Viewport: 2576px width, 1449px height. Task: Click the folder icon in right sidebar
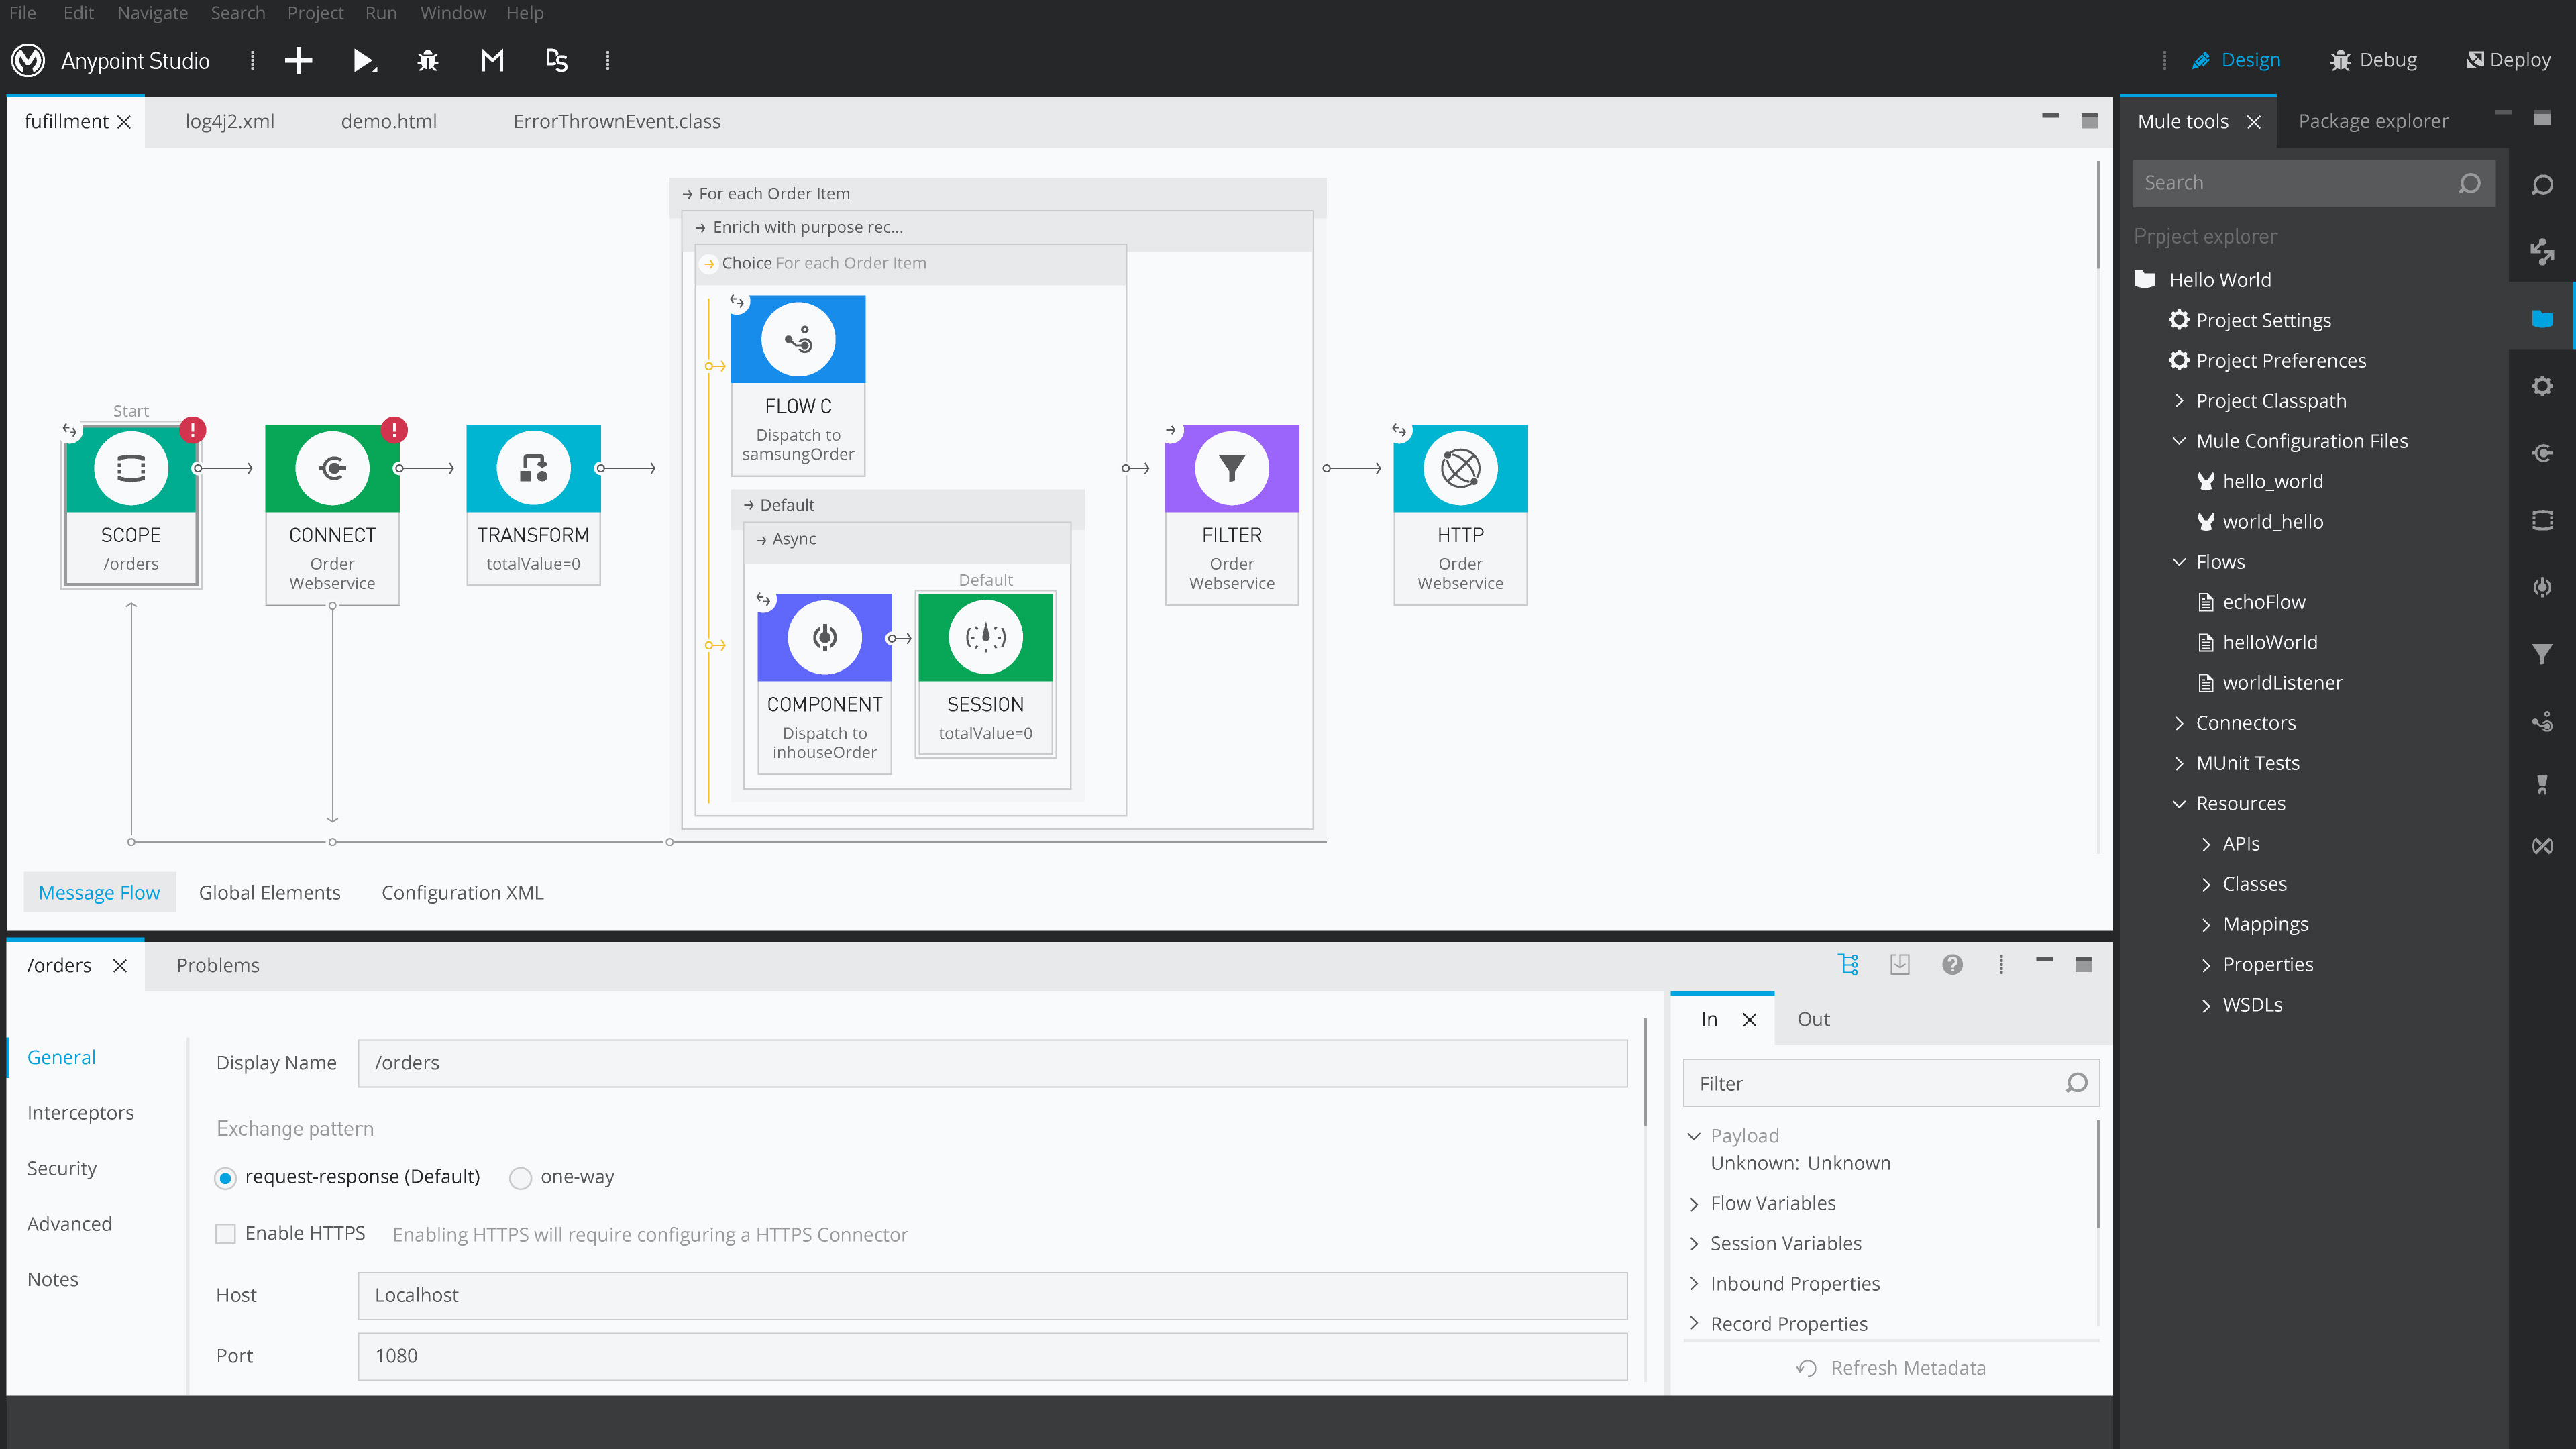click(x=2542, y=319)
